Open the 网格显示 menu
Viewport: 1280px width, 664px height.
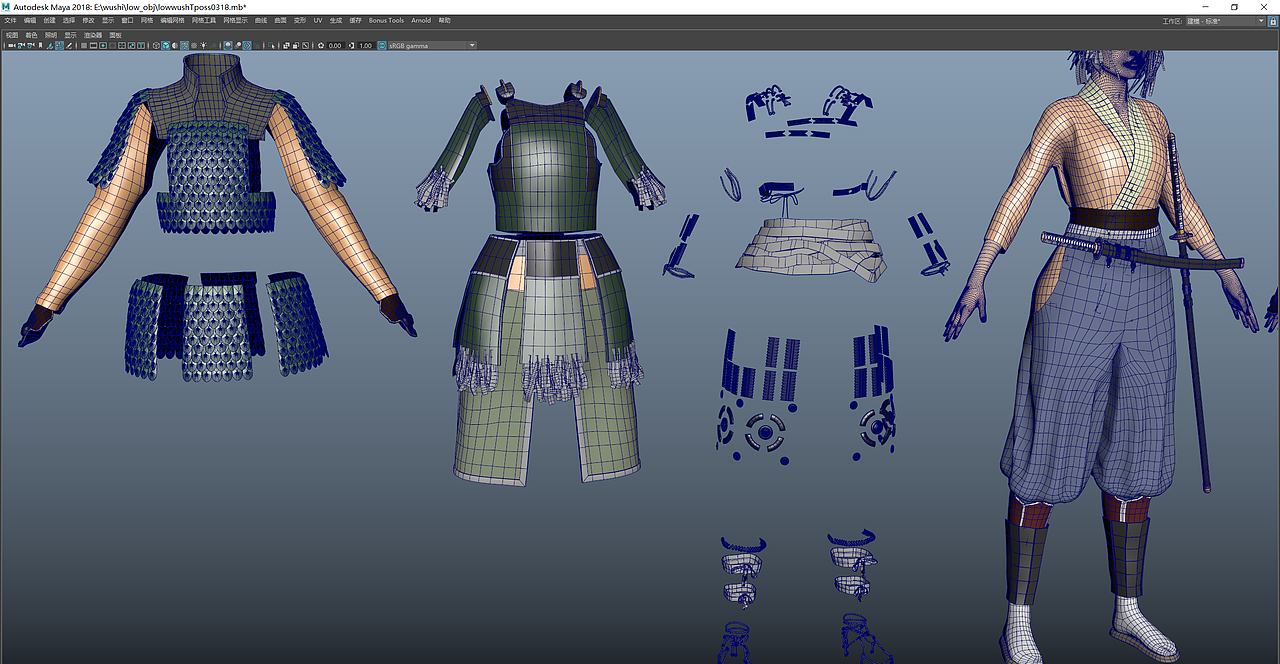pos(235,20)
